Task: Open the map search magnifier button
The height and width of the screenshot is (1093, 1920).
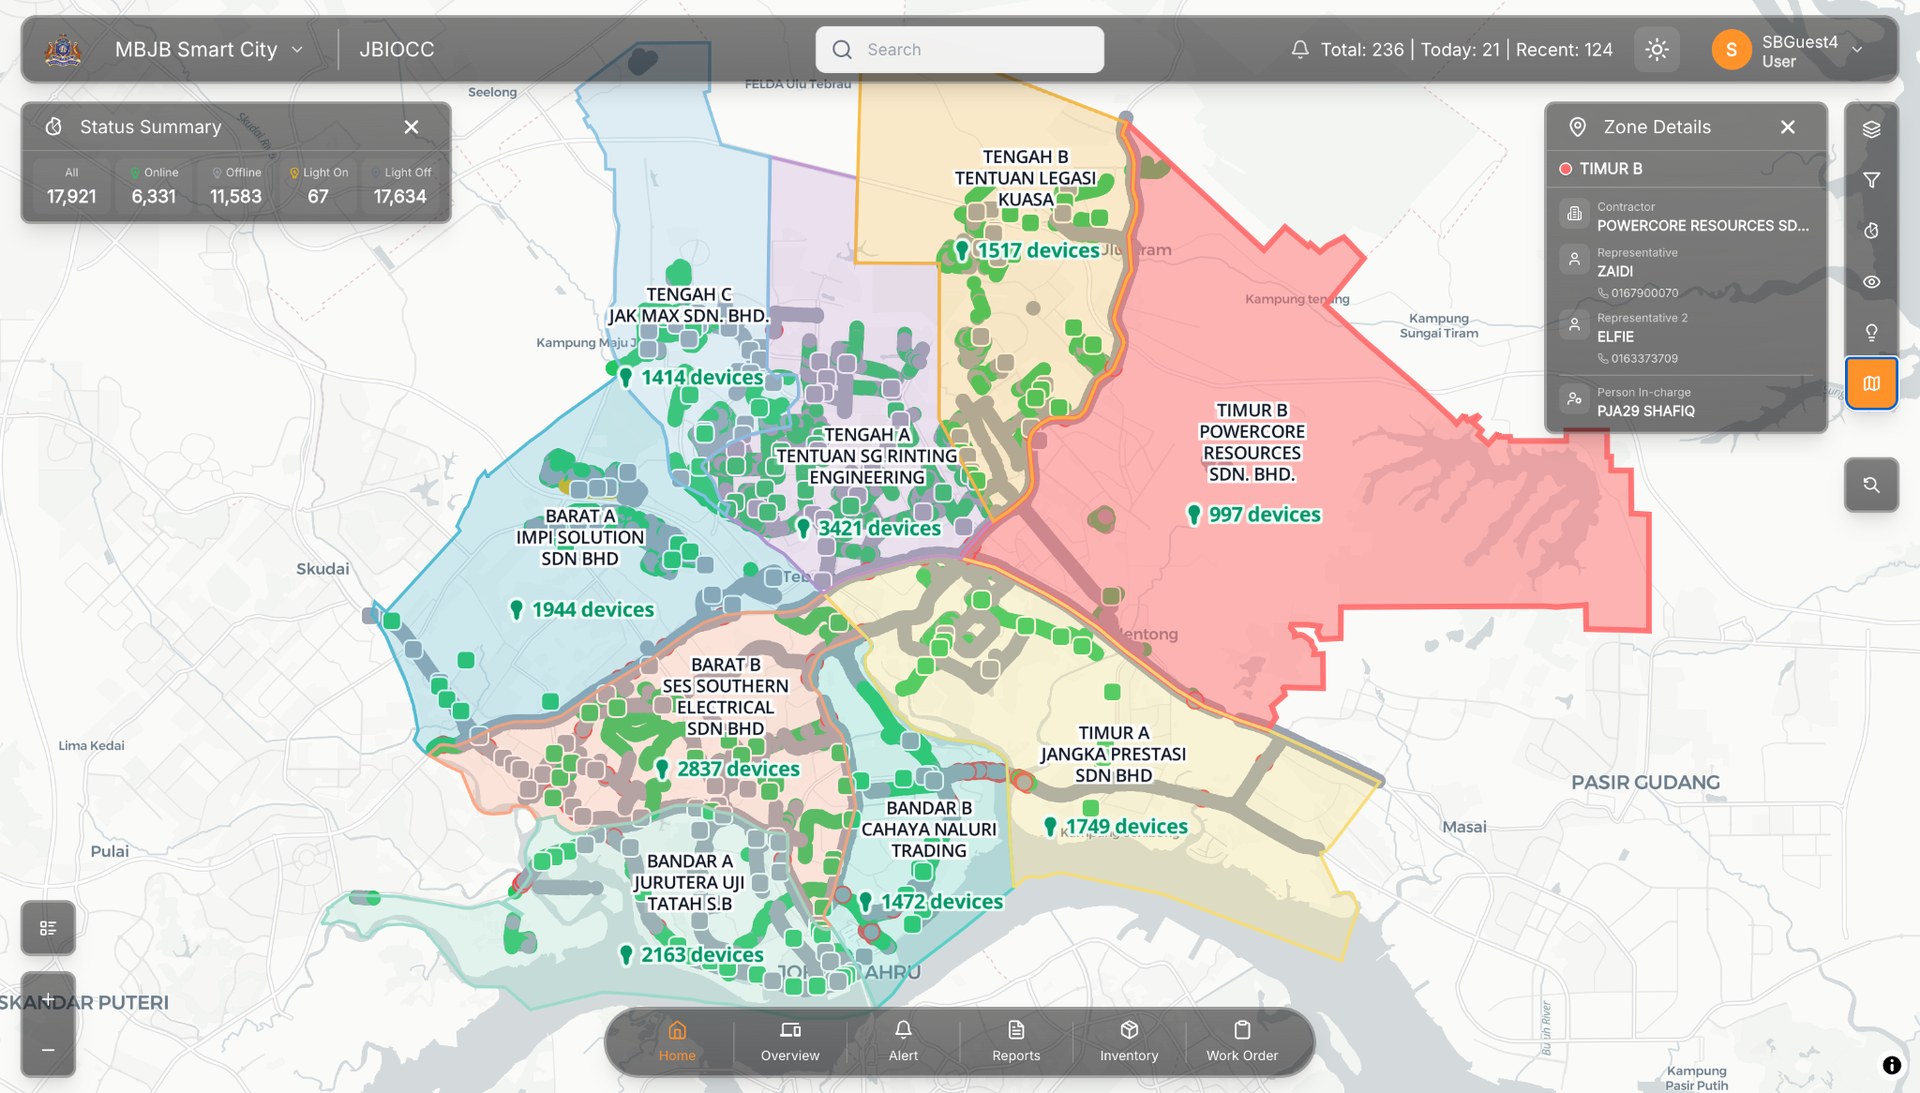Action: tap(1871, 485)
